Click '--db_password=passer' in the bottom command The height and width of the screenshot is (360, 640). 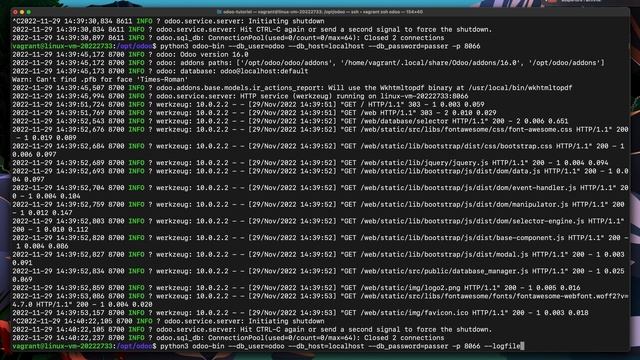click(x=408, y=346)
